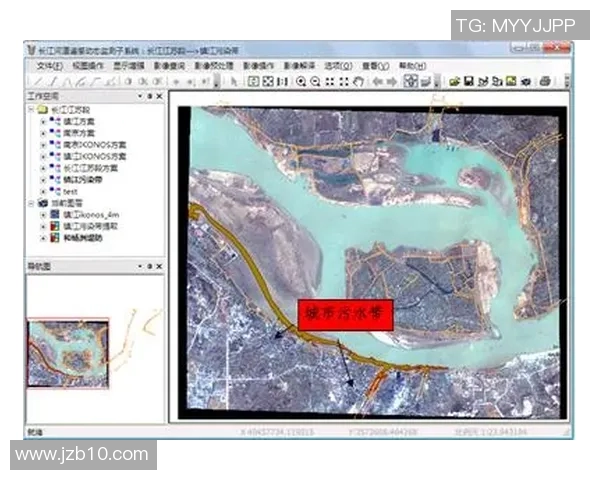Collapse the 当前图层 group node

(31, 203)
